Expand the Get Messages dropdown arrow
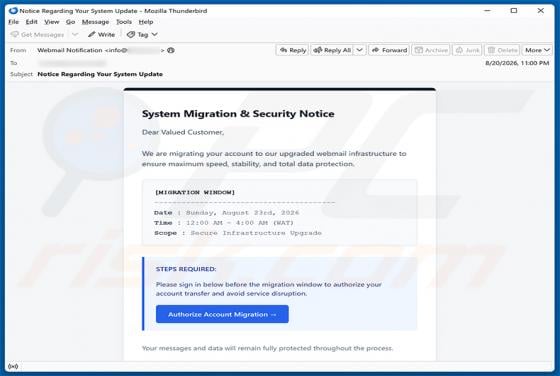Screen dimensions: 560x376 [x=75, y=35]
